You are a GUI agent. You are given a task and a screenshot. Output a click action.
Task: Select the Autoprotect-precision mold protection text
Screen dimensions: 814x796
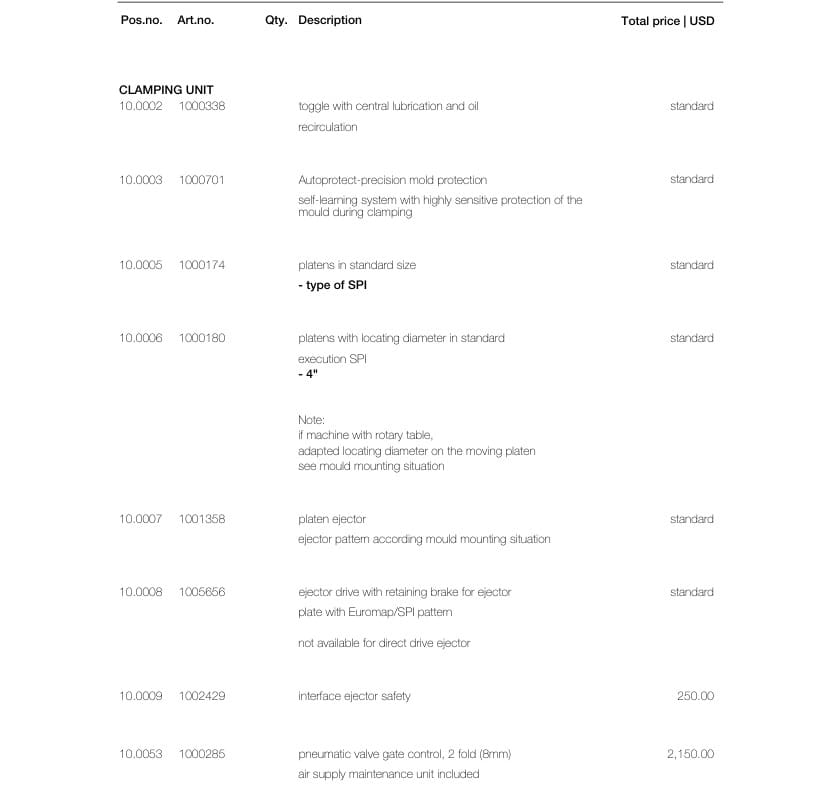tap(392, 180)
